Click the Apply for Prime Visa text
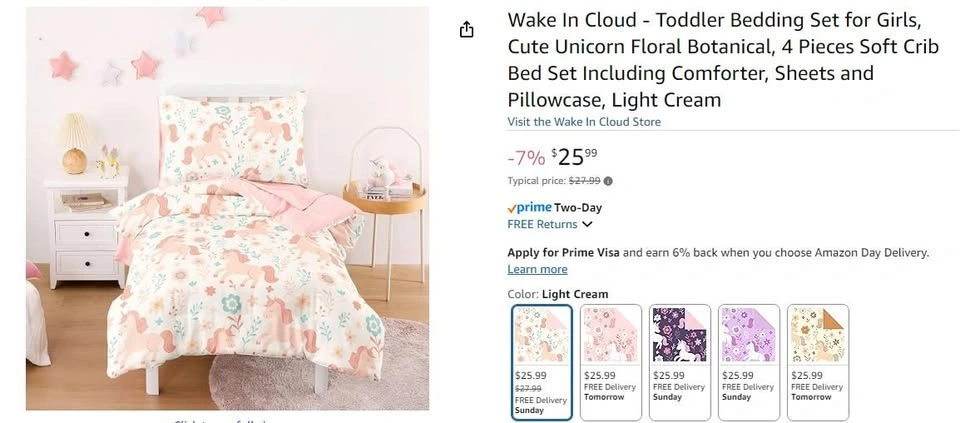 (x=563, y=253)
